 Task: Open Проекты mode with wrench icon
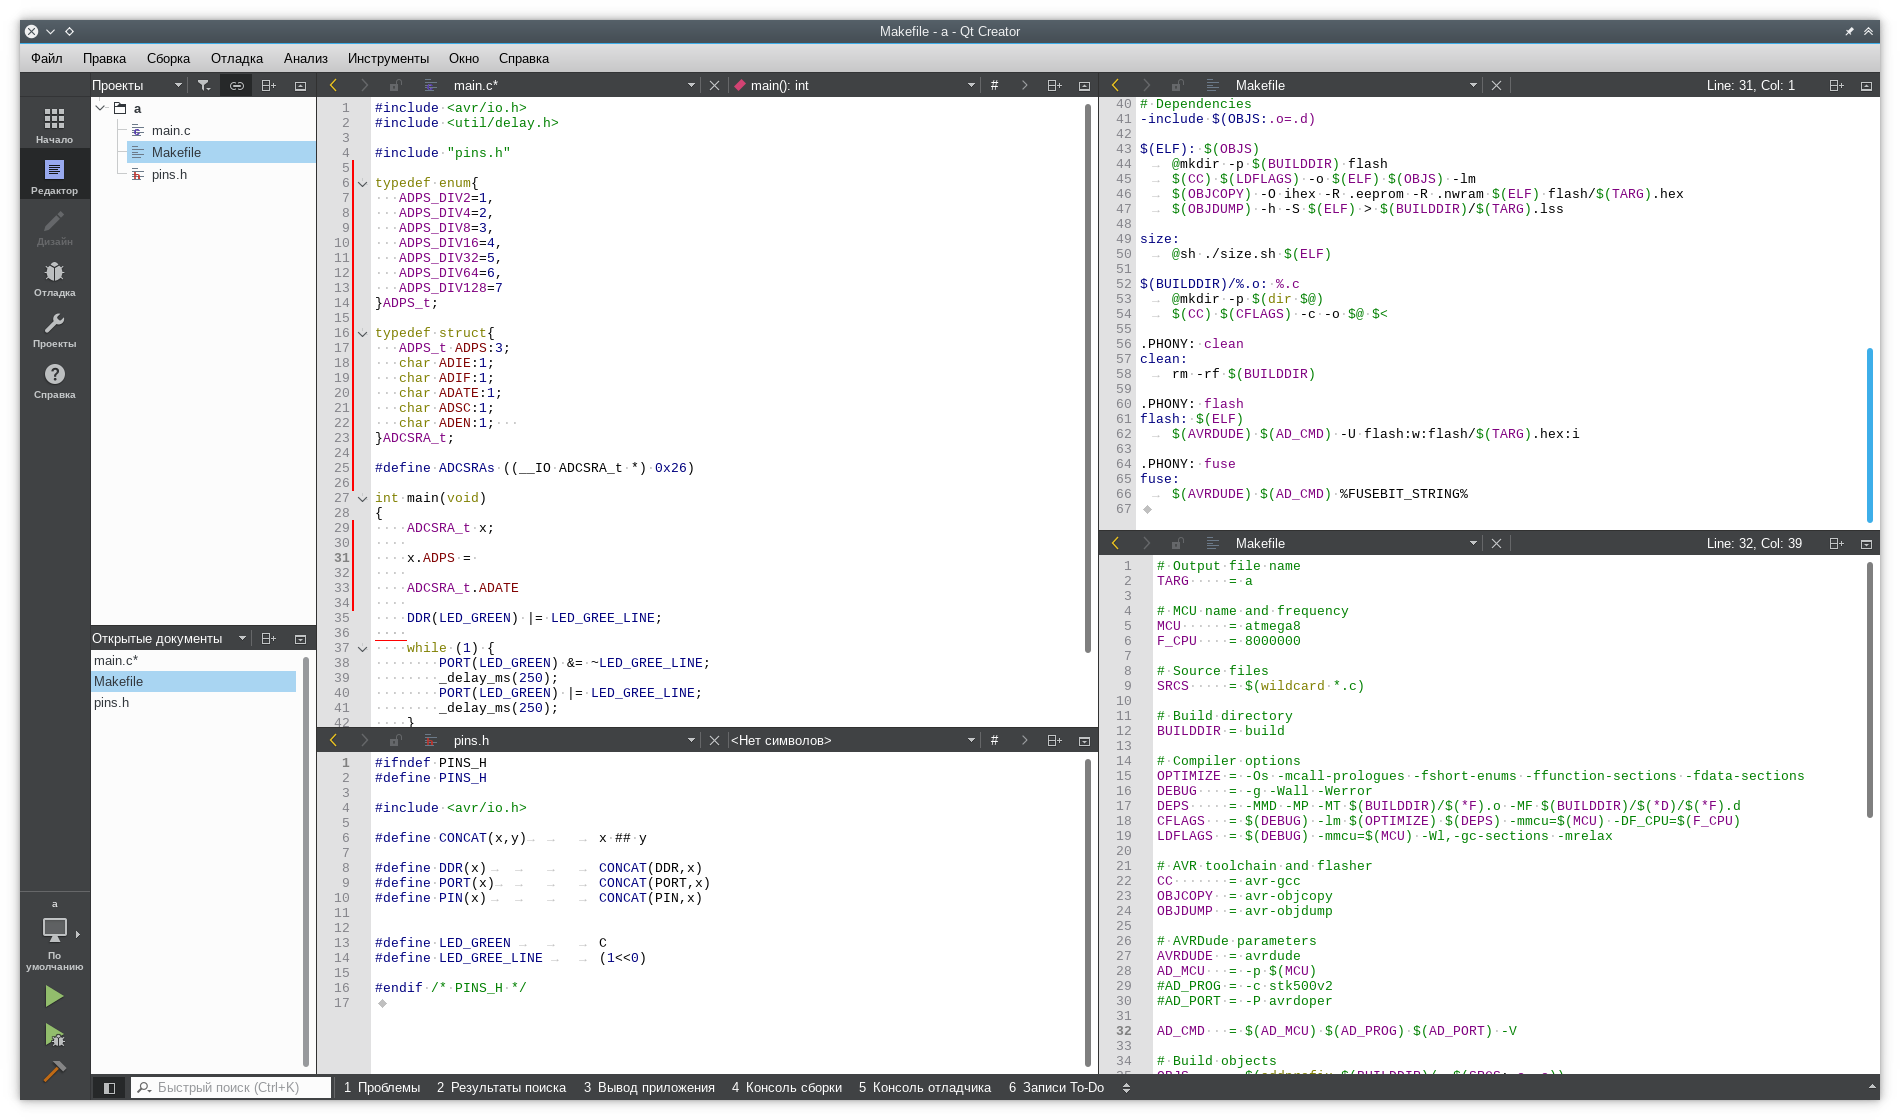pos(54,328)
